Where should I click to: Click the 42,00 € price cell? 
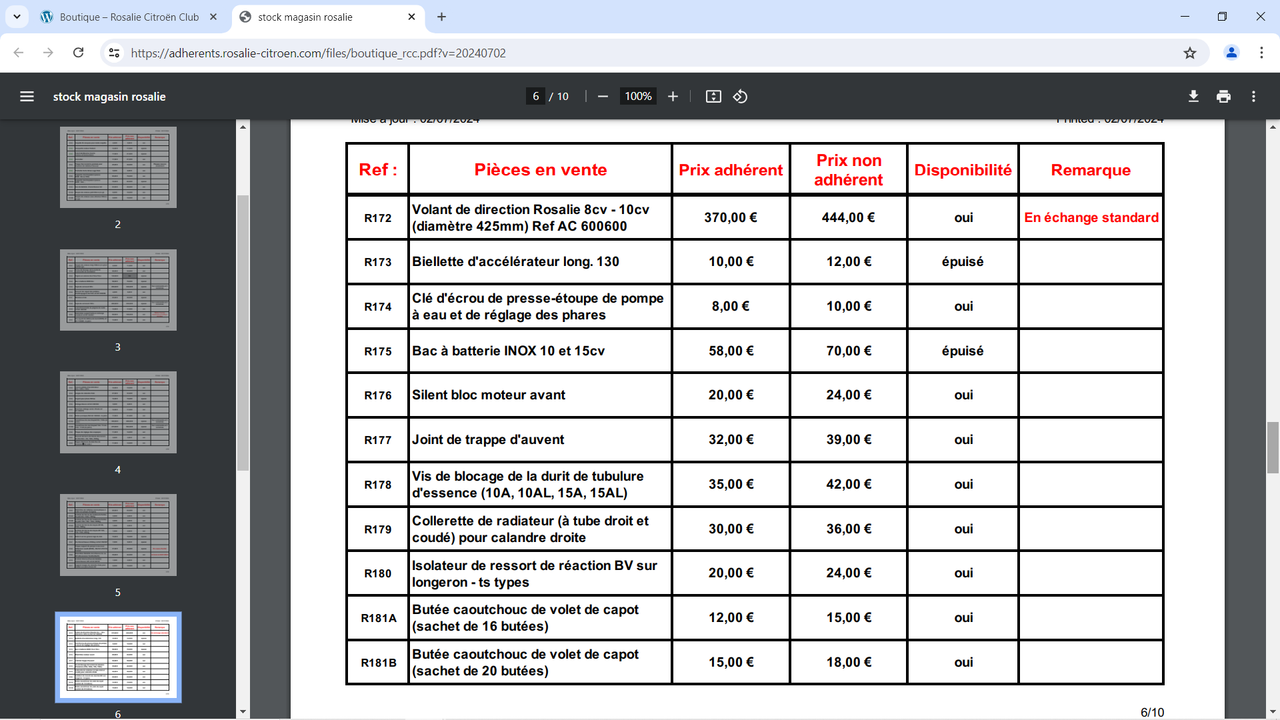coord(849,484)
